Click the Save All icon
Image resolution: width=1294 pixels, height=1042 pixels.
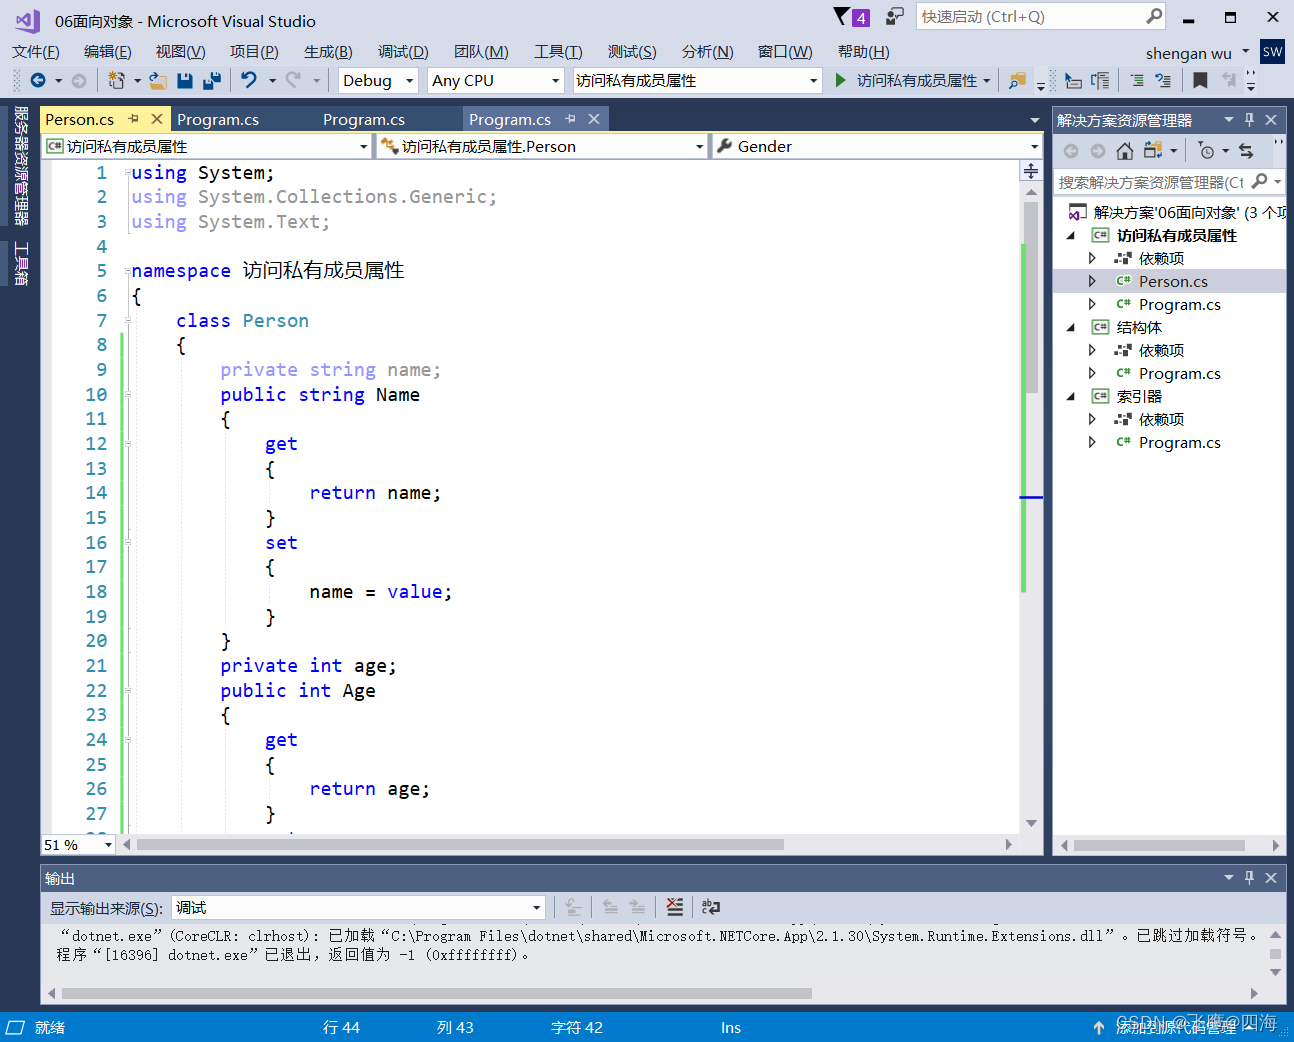212,81
